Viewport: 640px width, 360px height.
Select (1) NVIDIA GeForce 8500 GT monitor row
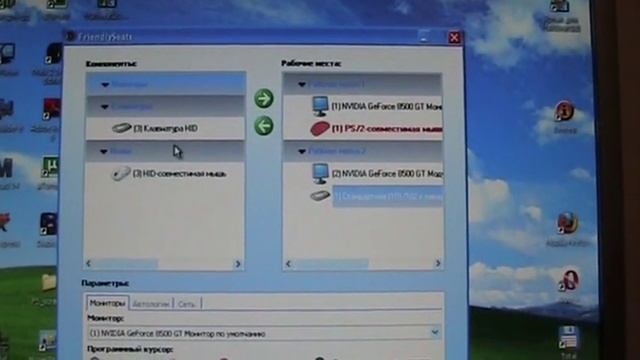(x=362, y=106)
